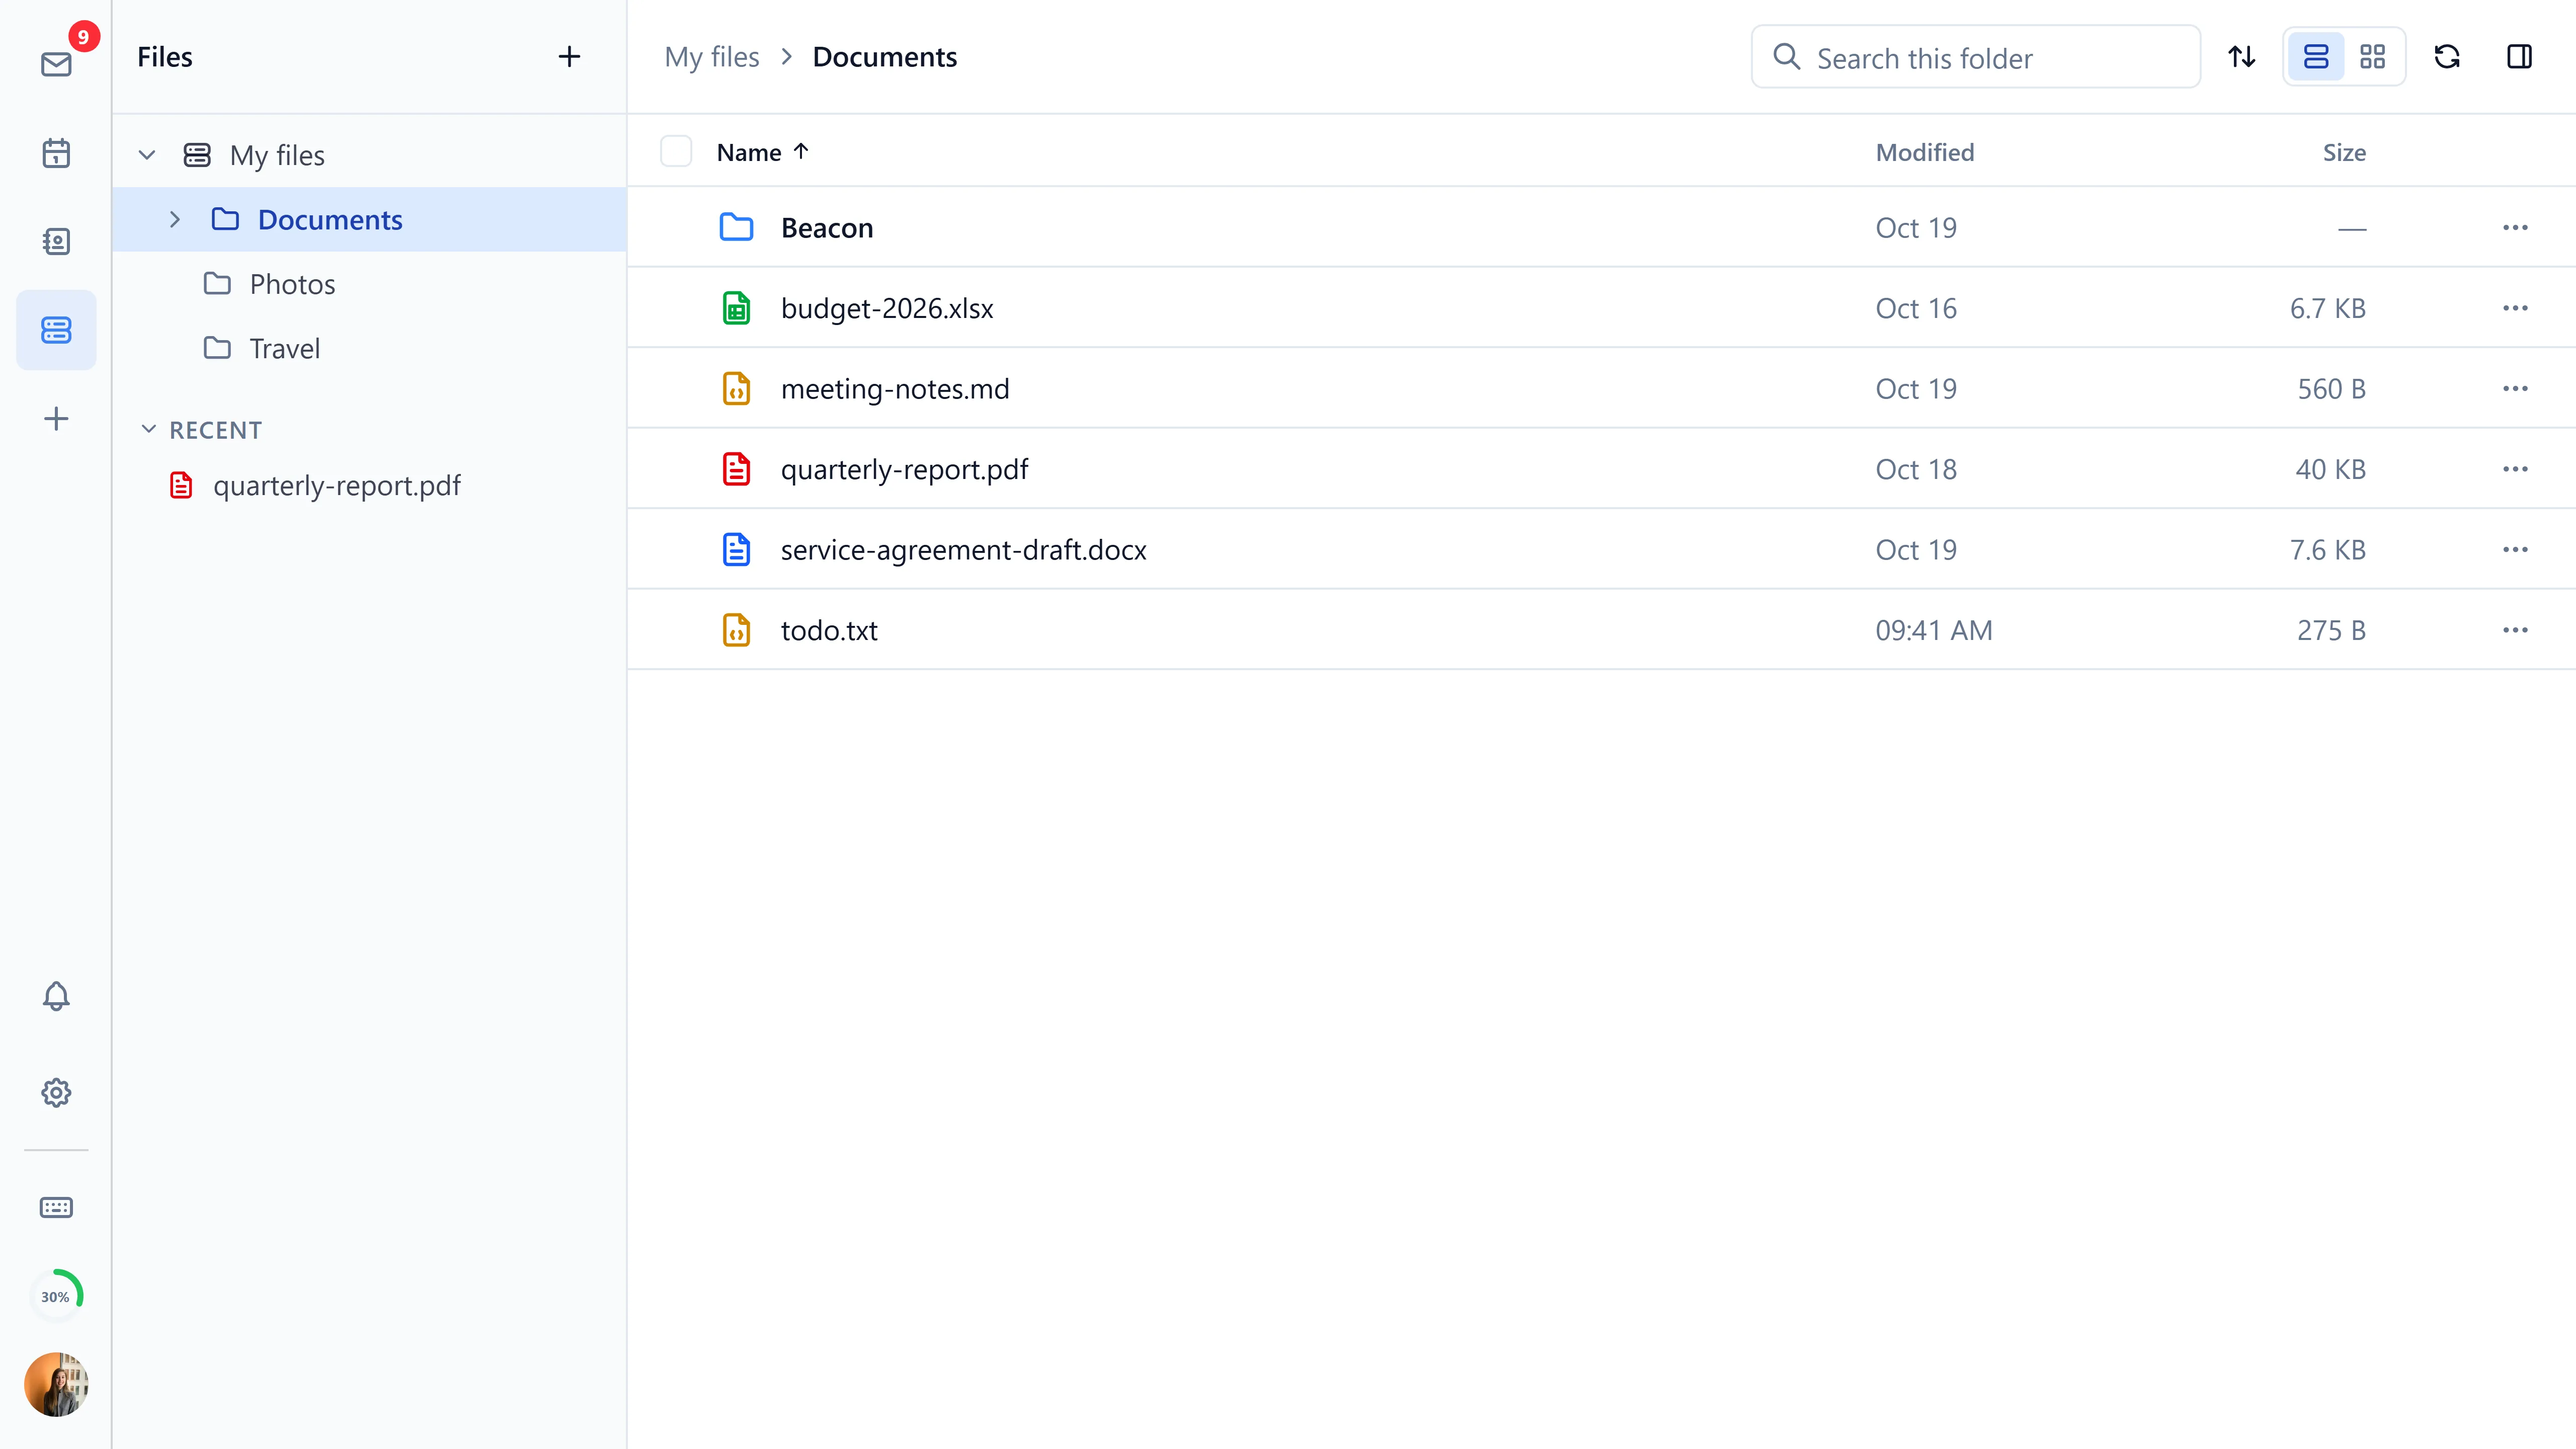Image resolution: width=2576 pixels, height=1449 pixels.
Task: Open more options for quarterly-report.pdf row
Action: click(x=2515, y=469)
